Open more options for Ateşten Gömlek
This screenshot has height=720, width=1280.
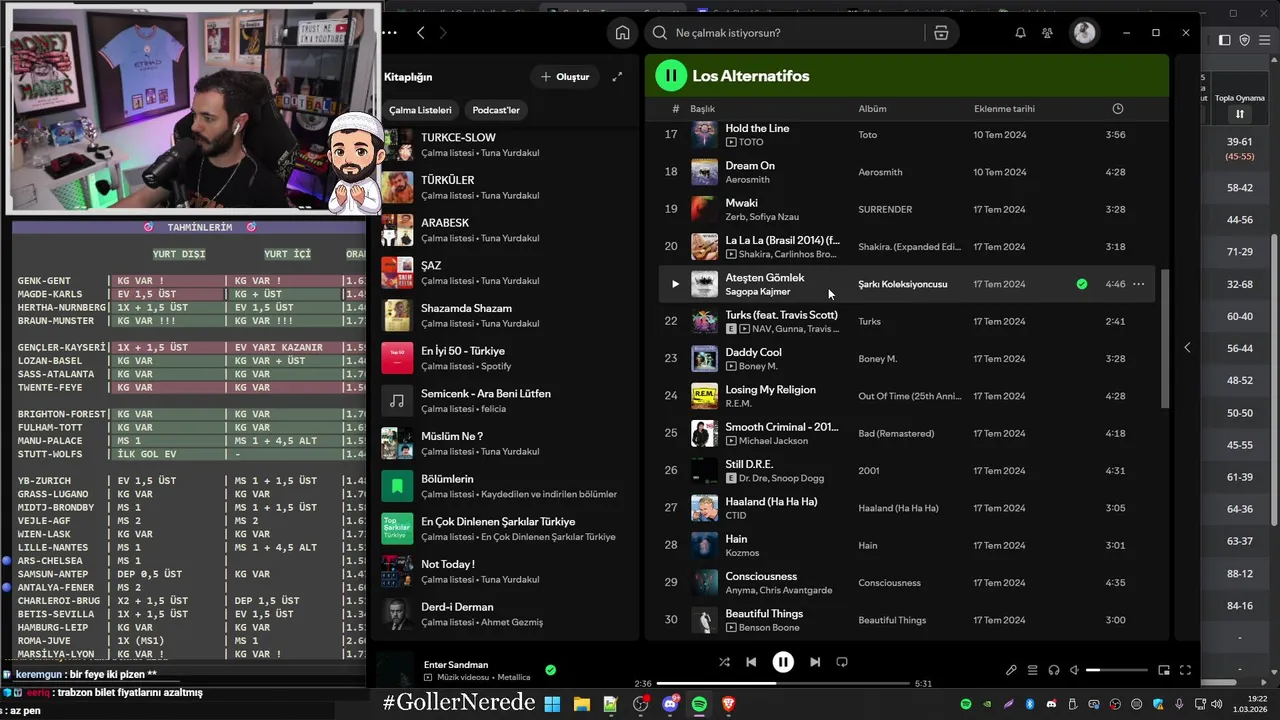click(1138, 284)
